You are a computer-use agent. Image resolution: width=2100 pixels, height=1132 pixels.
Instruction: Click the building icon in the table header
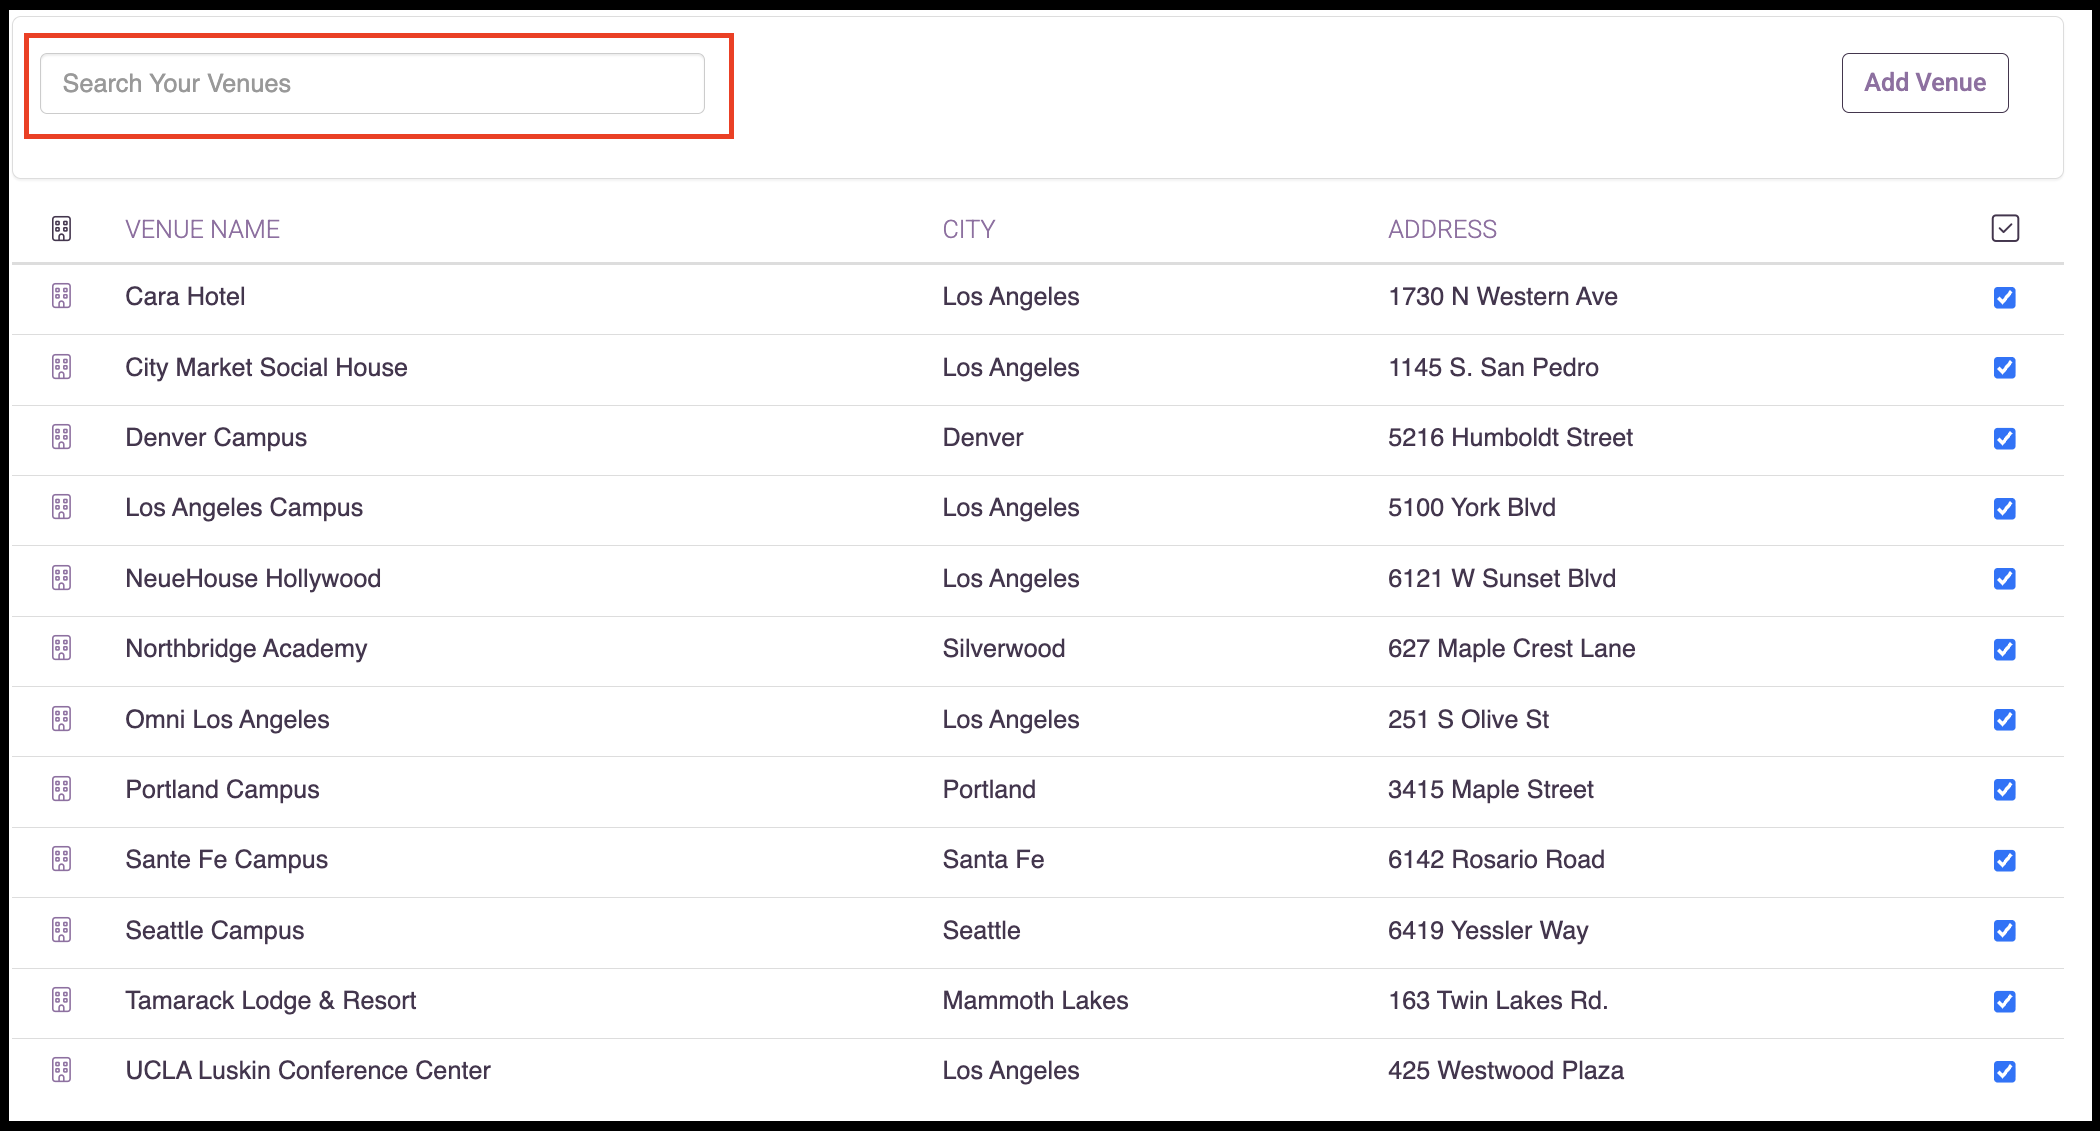click(61, 228)
